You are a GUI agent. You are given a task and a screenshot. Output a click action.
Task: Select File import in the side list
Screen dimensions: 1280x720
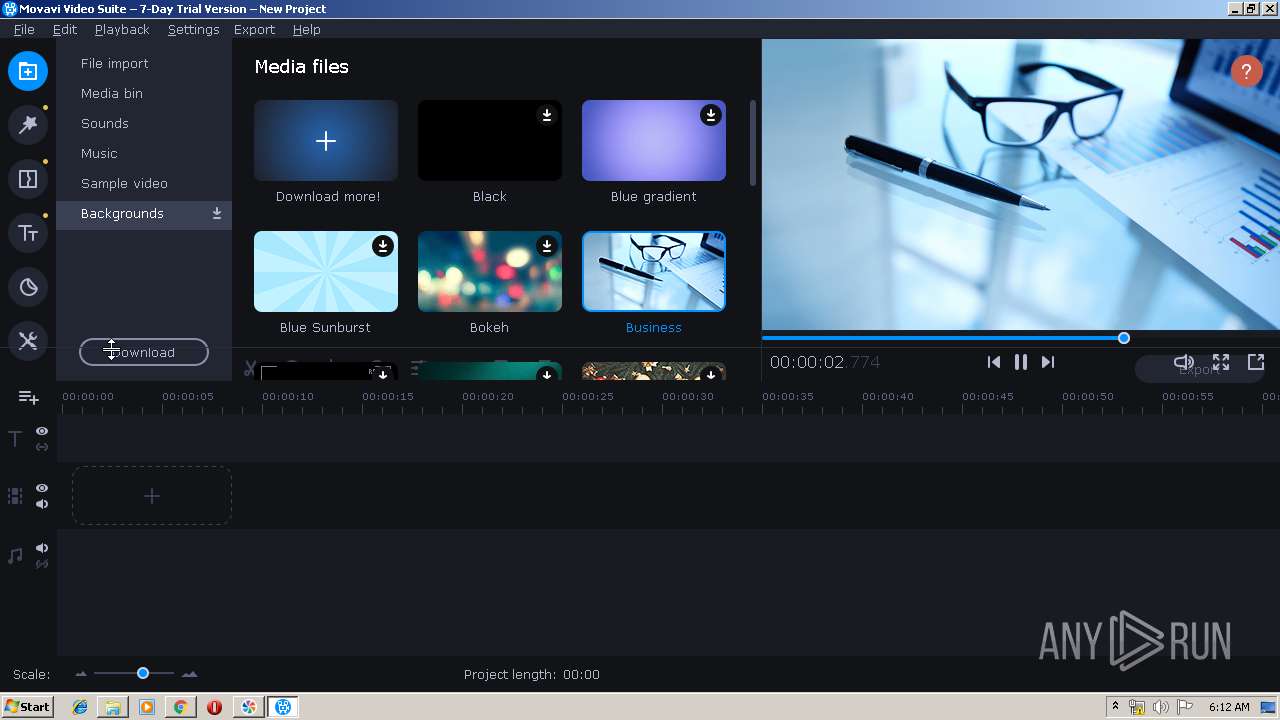(x=144, y=64)
